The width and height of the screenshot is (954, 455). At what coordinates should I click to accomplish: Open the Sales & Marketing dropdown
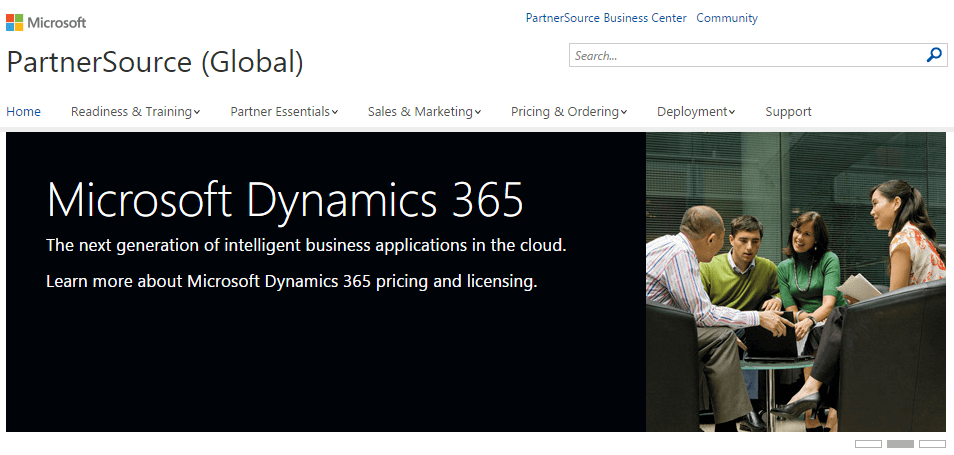(424, 112)
